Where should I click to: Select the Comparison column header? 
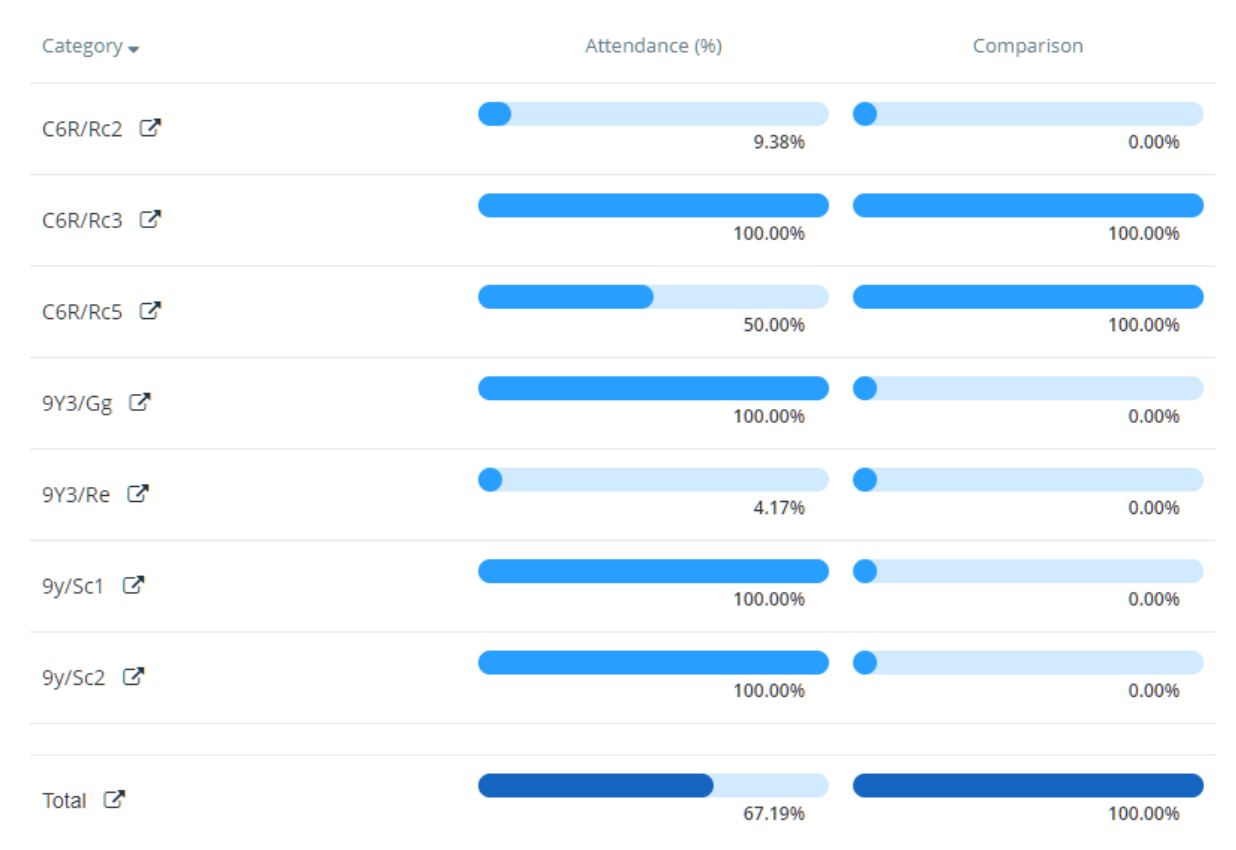pyautogui.click(x=1026, y=45)
